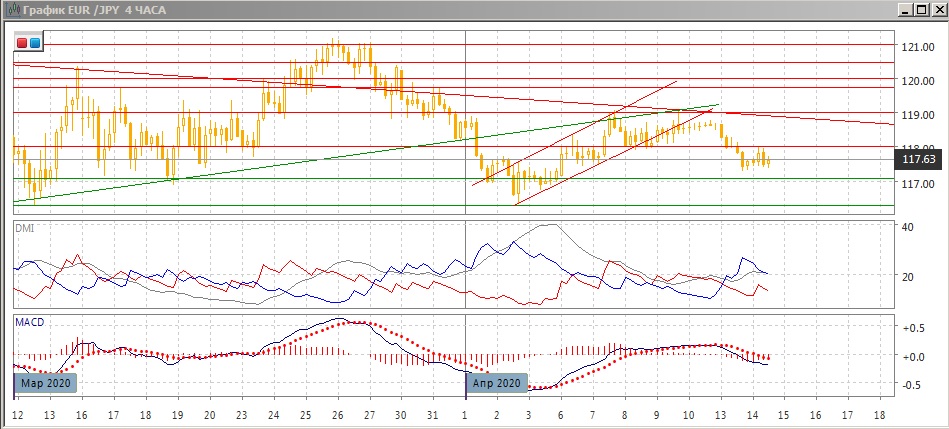Click the MACD scale value +0.5
The image size is (949, 429).
tap(912, 328)
